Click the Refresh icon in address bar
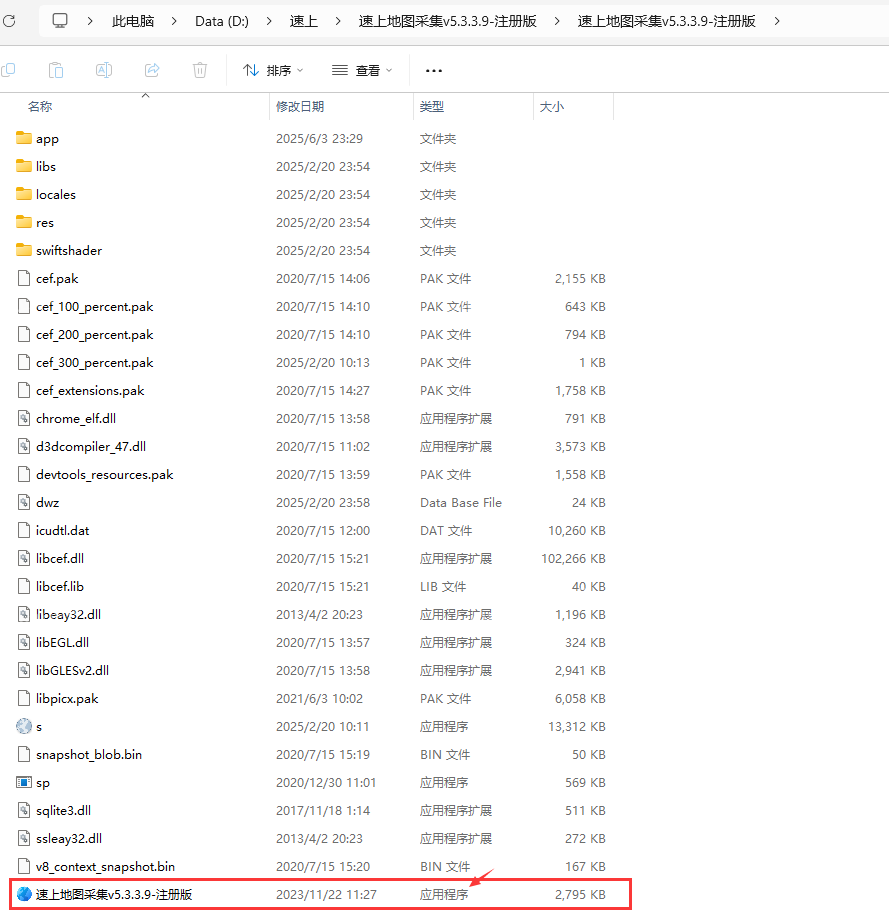Viewport: 889px width, 911px height. (9, 21)
